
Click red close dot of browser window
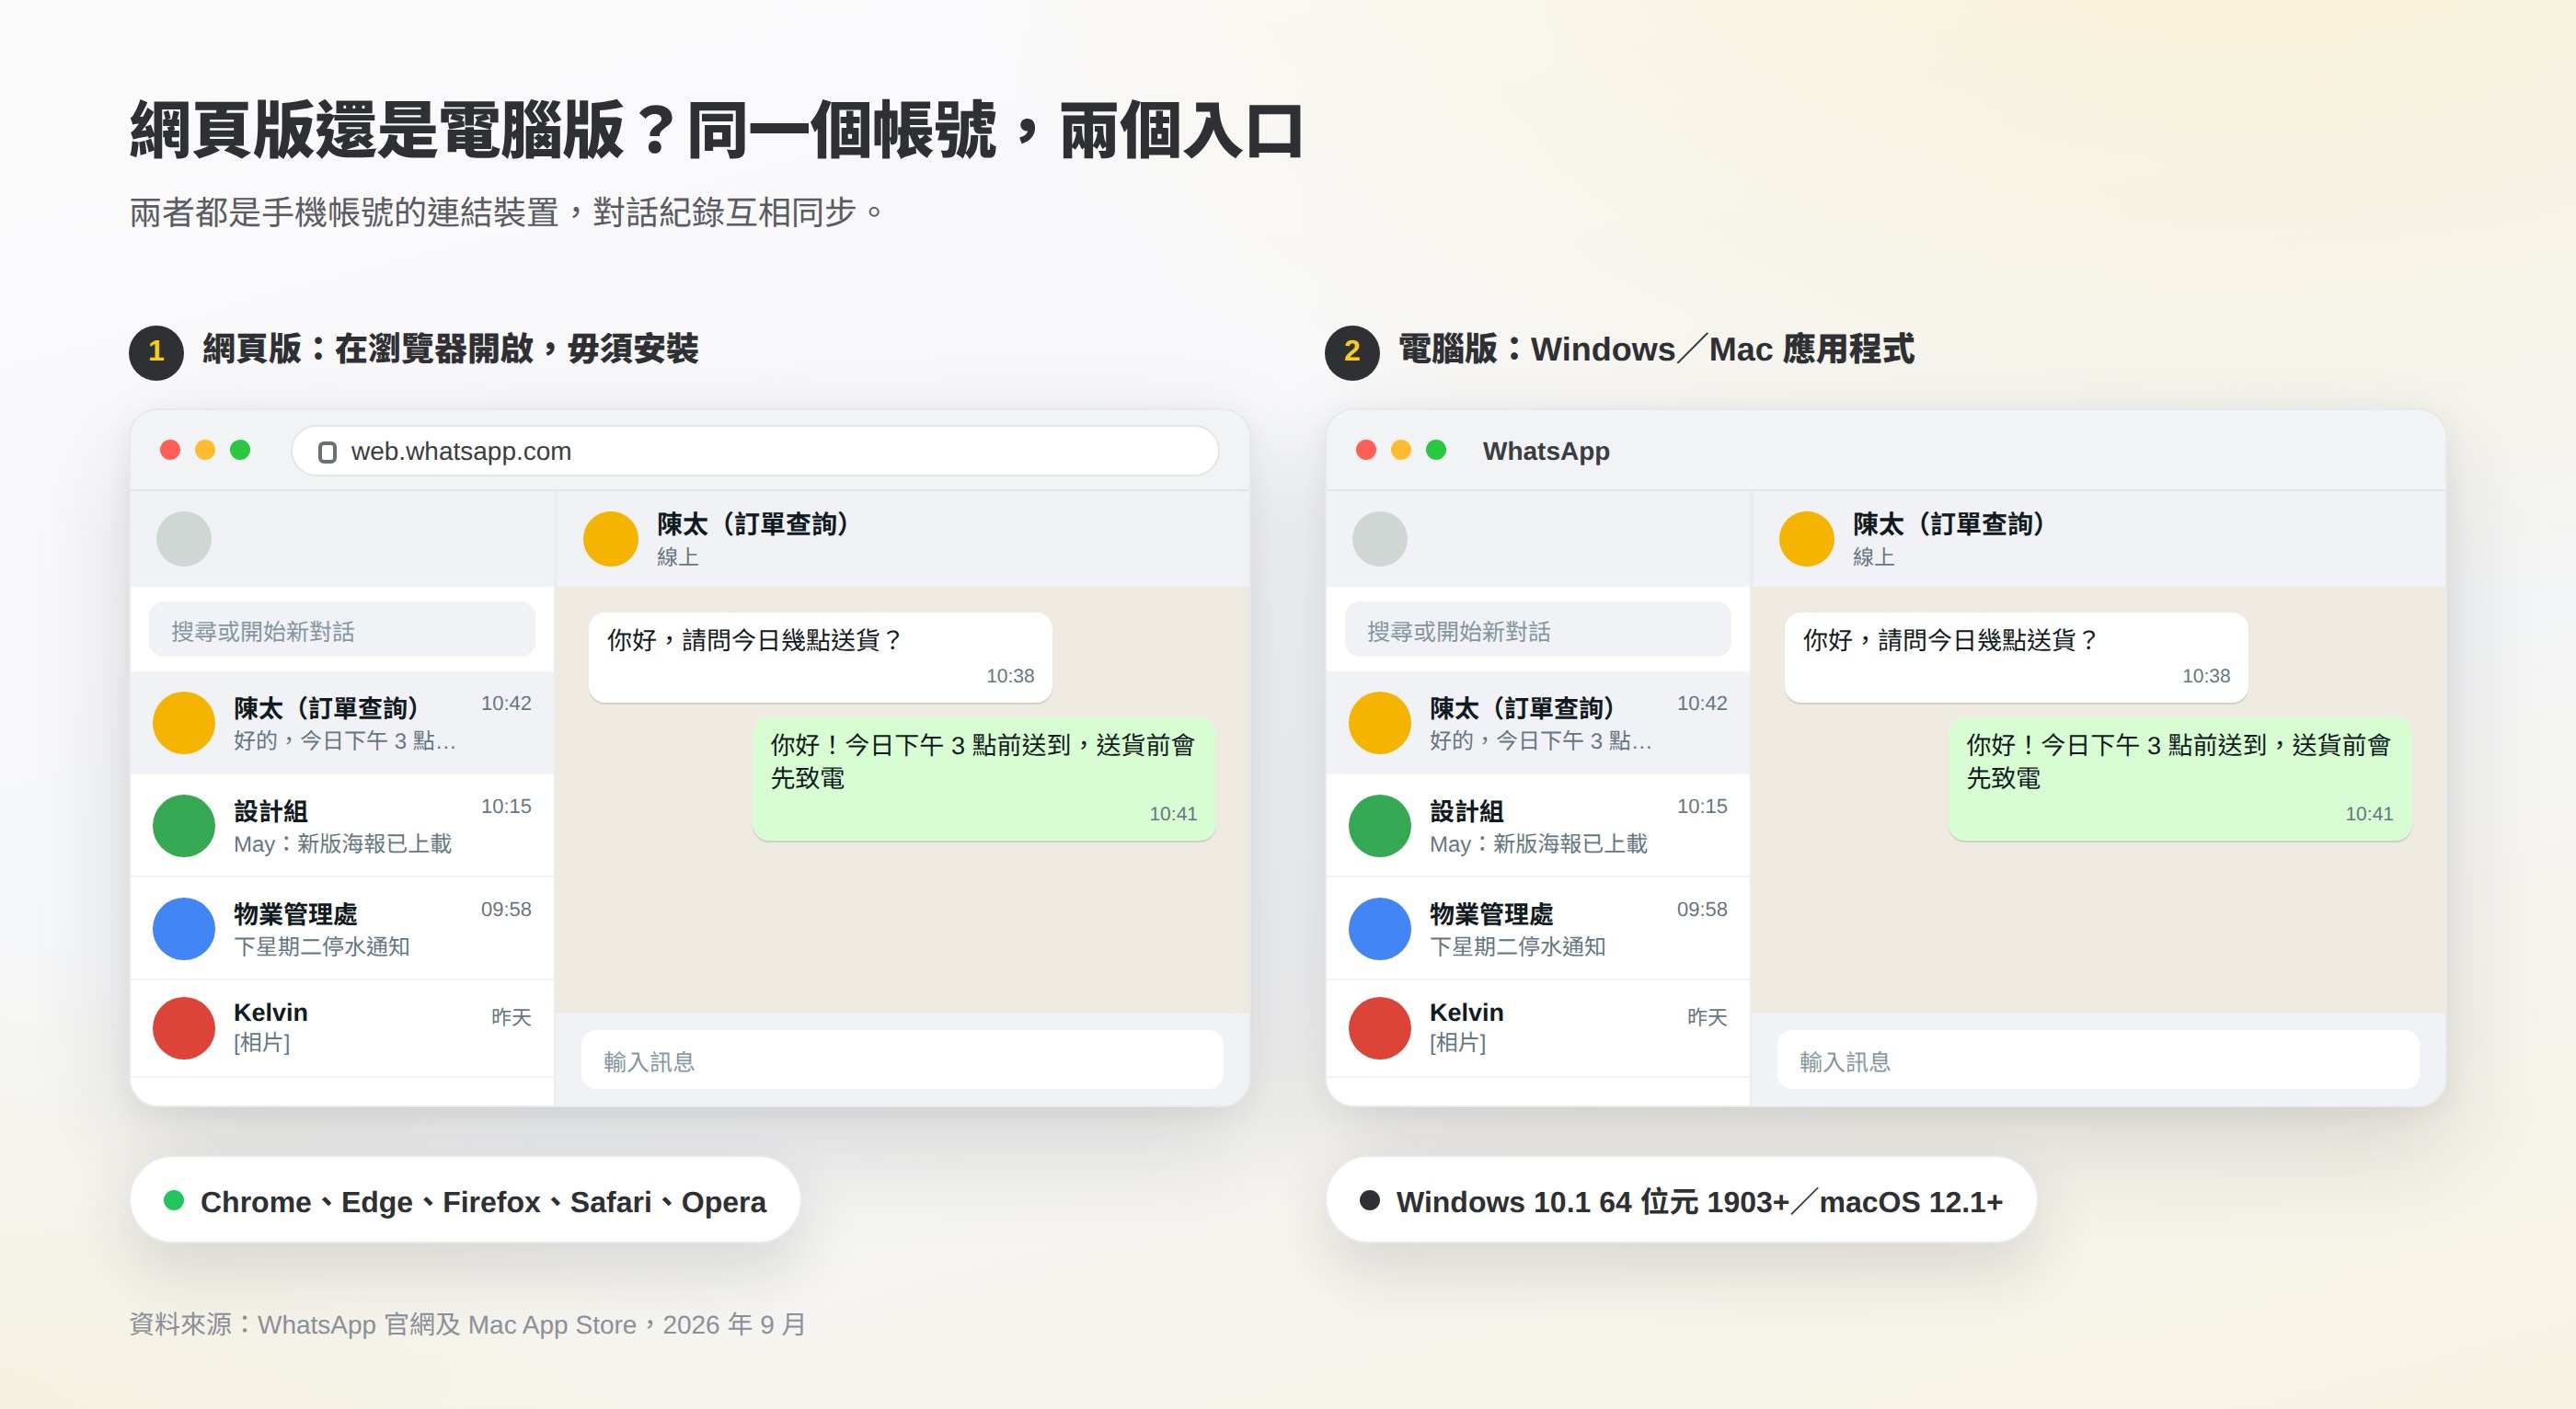pyautogui.click(x=170, y=450)
